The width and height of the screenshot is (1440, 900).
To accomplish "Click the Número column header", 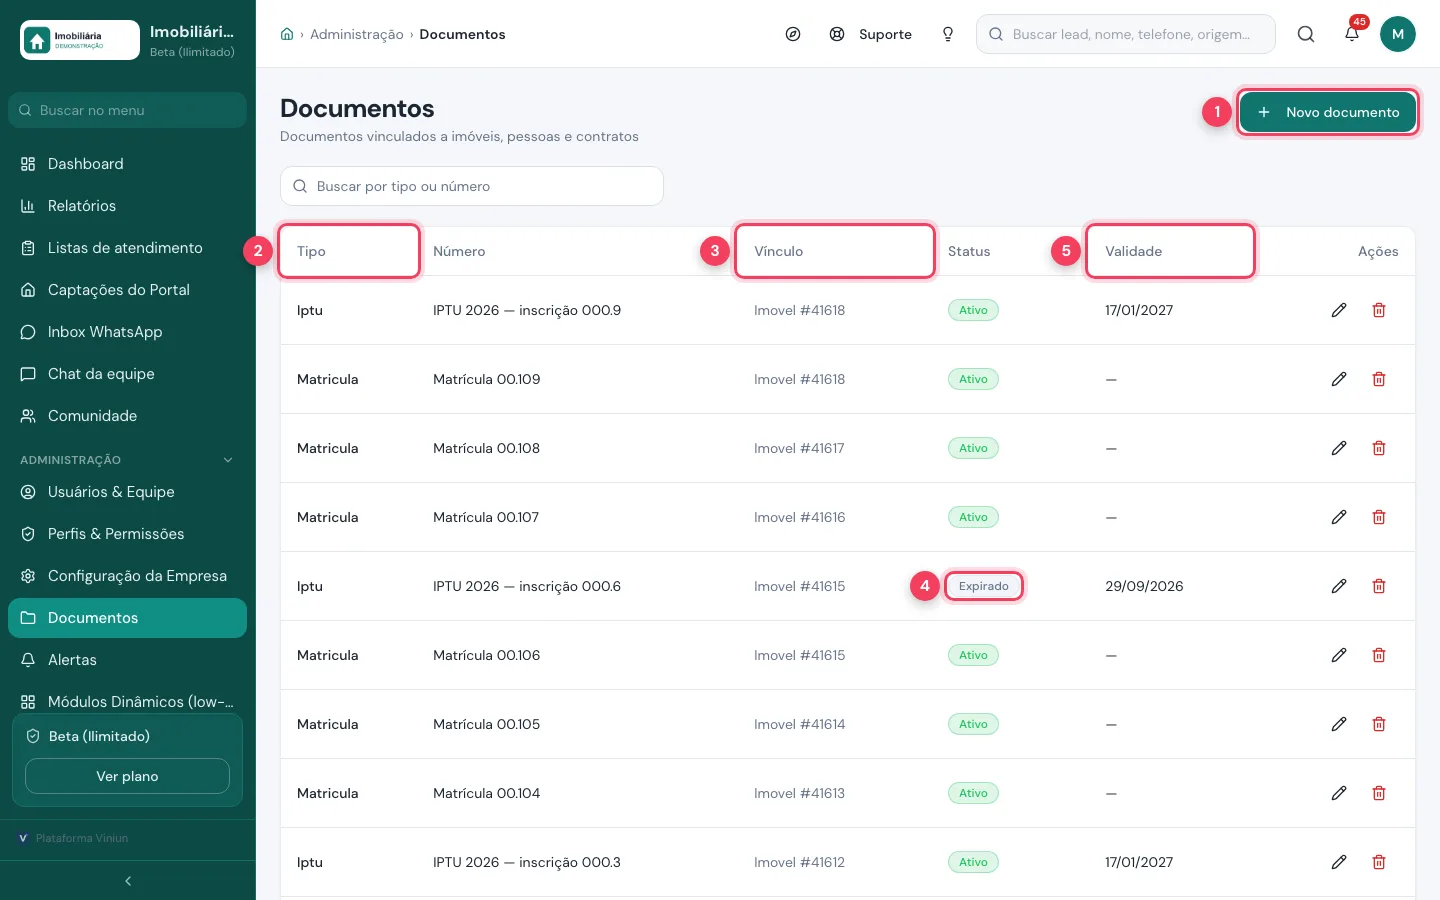I will pos(459,251).
